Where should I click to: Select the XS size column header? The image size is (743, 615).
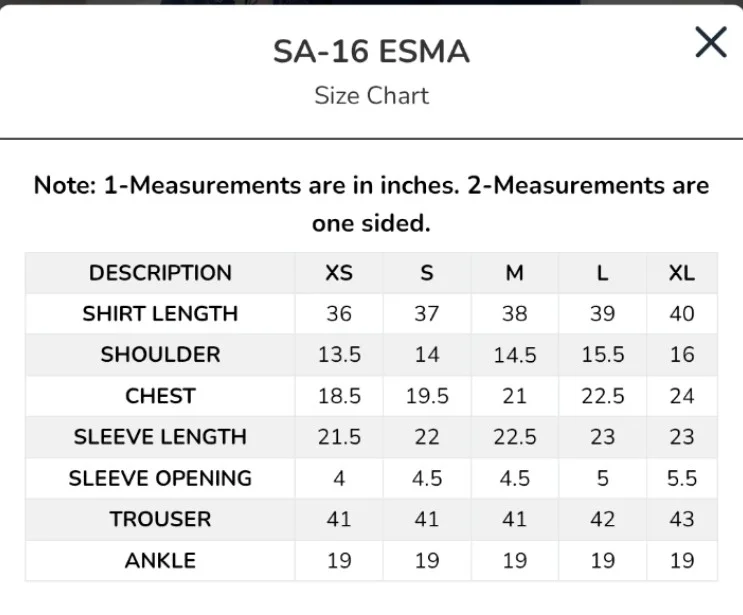tap(339, 273)
